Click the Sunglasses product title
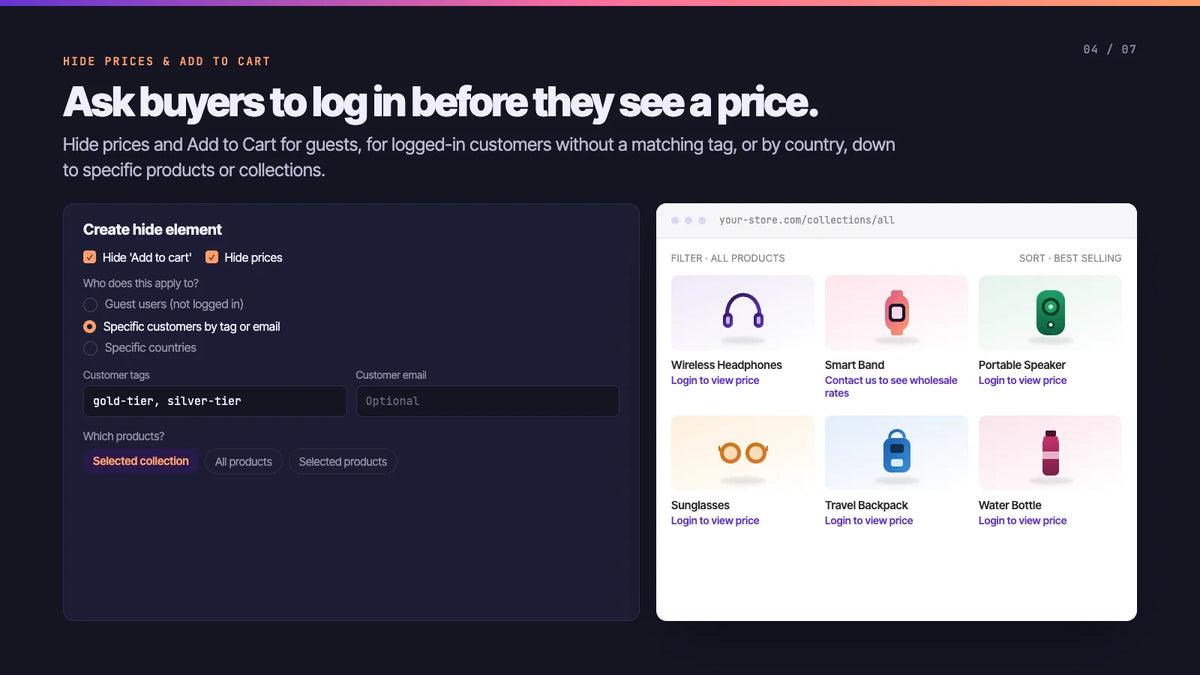1200x675 pixels. (700, 505)
